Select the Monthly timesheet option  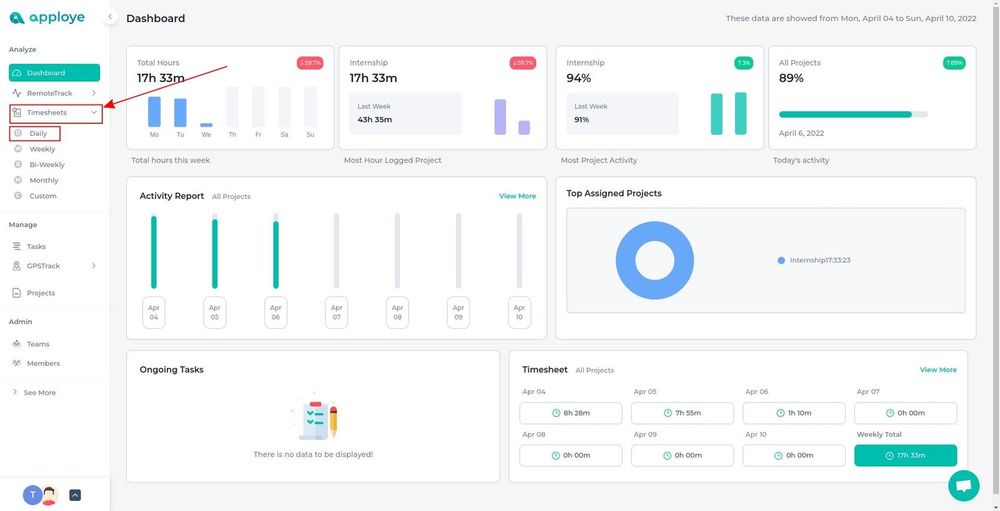[x=43, y=181]
